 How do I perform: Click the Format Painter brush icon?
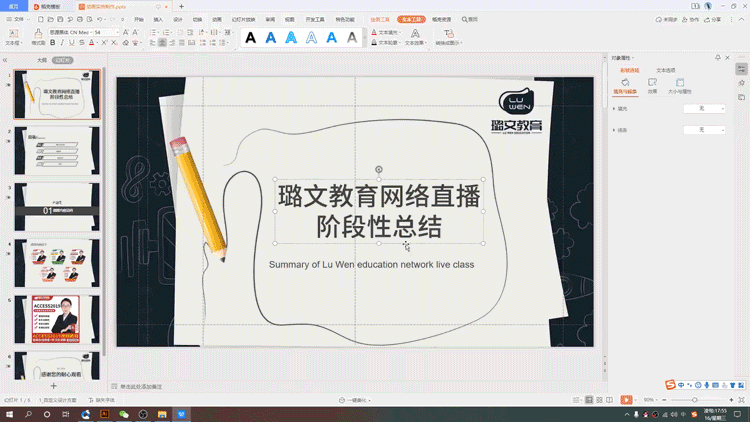pos(38,33)
